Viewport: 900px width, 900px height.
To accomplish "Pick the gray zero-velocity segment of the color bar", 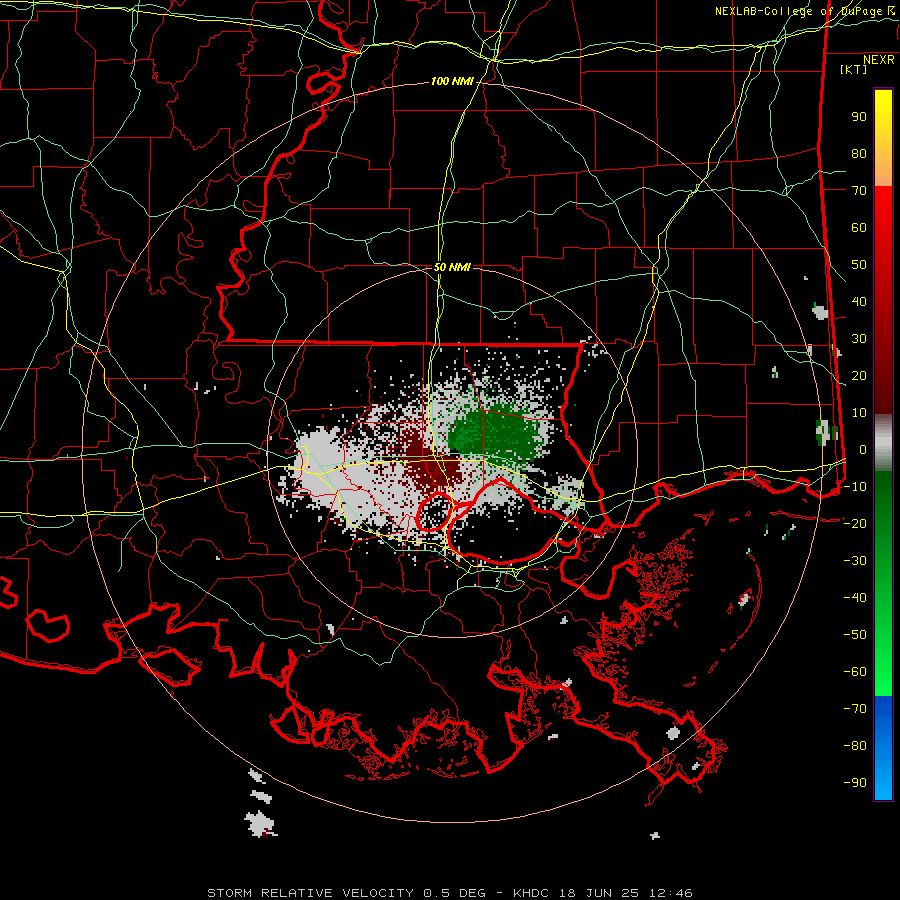I will pos(883,443).
